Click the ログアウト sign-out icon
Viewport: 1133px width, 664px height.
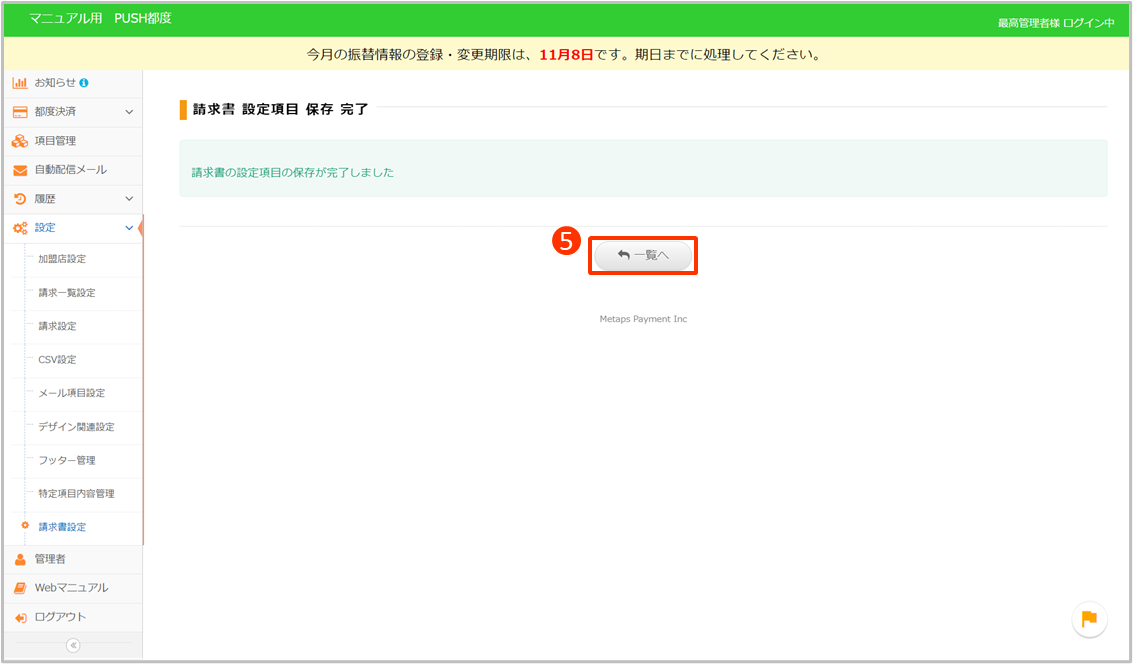(20, 617)
